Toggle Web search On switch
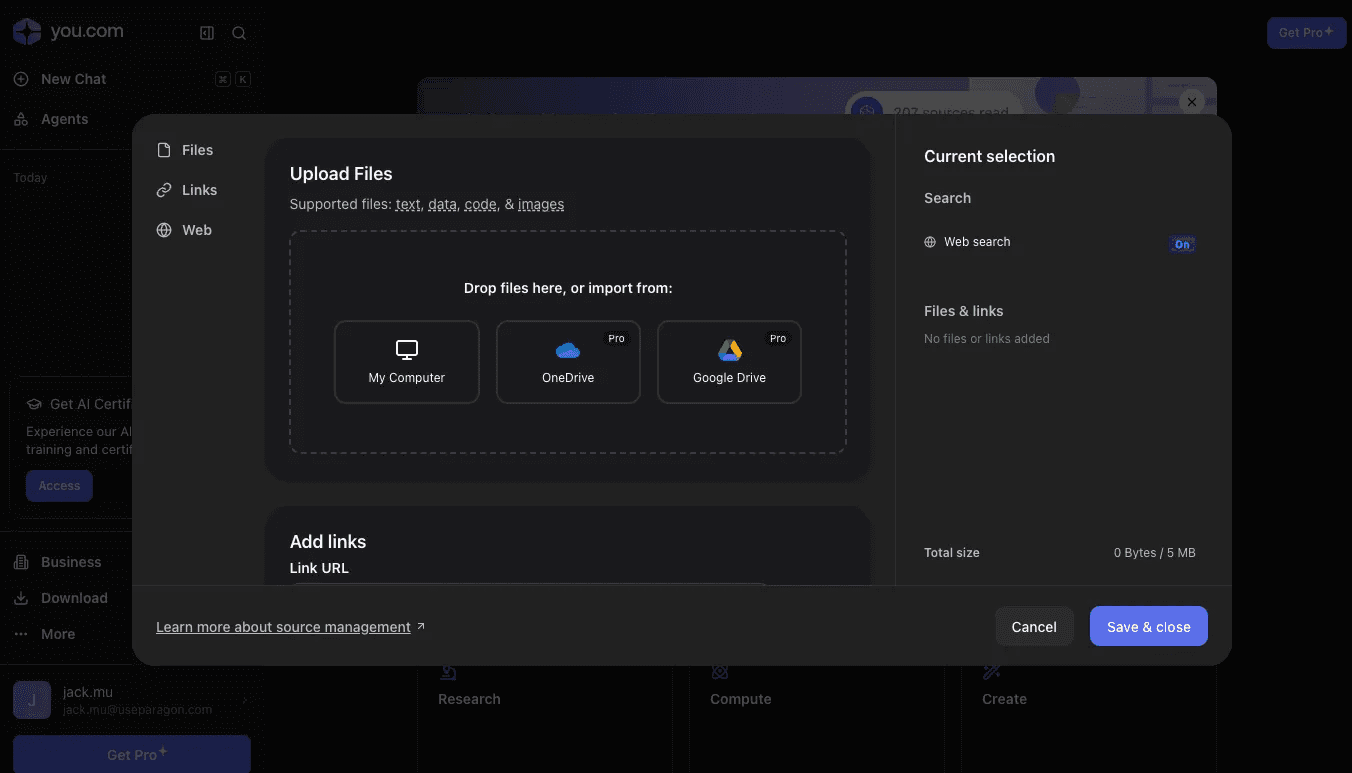Screen dimensions: 1352x773 coord(1182,244)
